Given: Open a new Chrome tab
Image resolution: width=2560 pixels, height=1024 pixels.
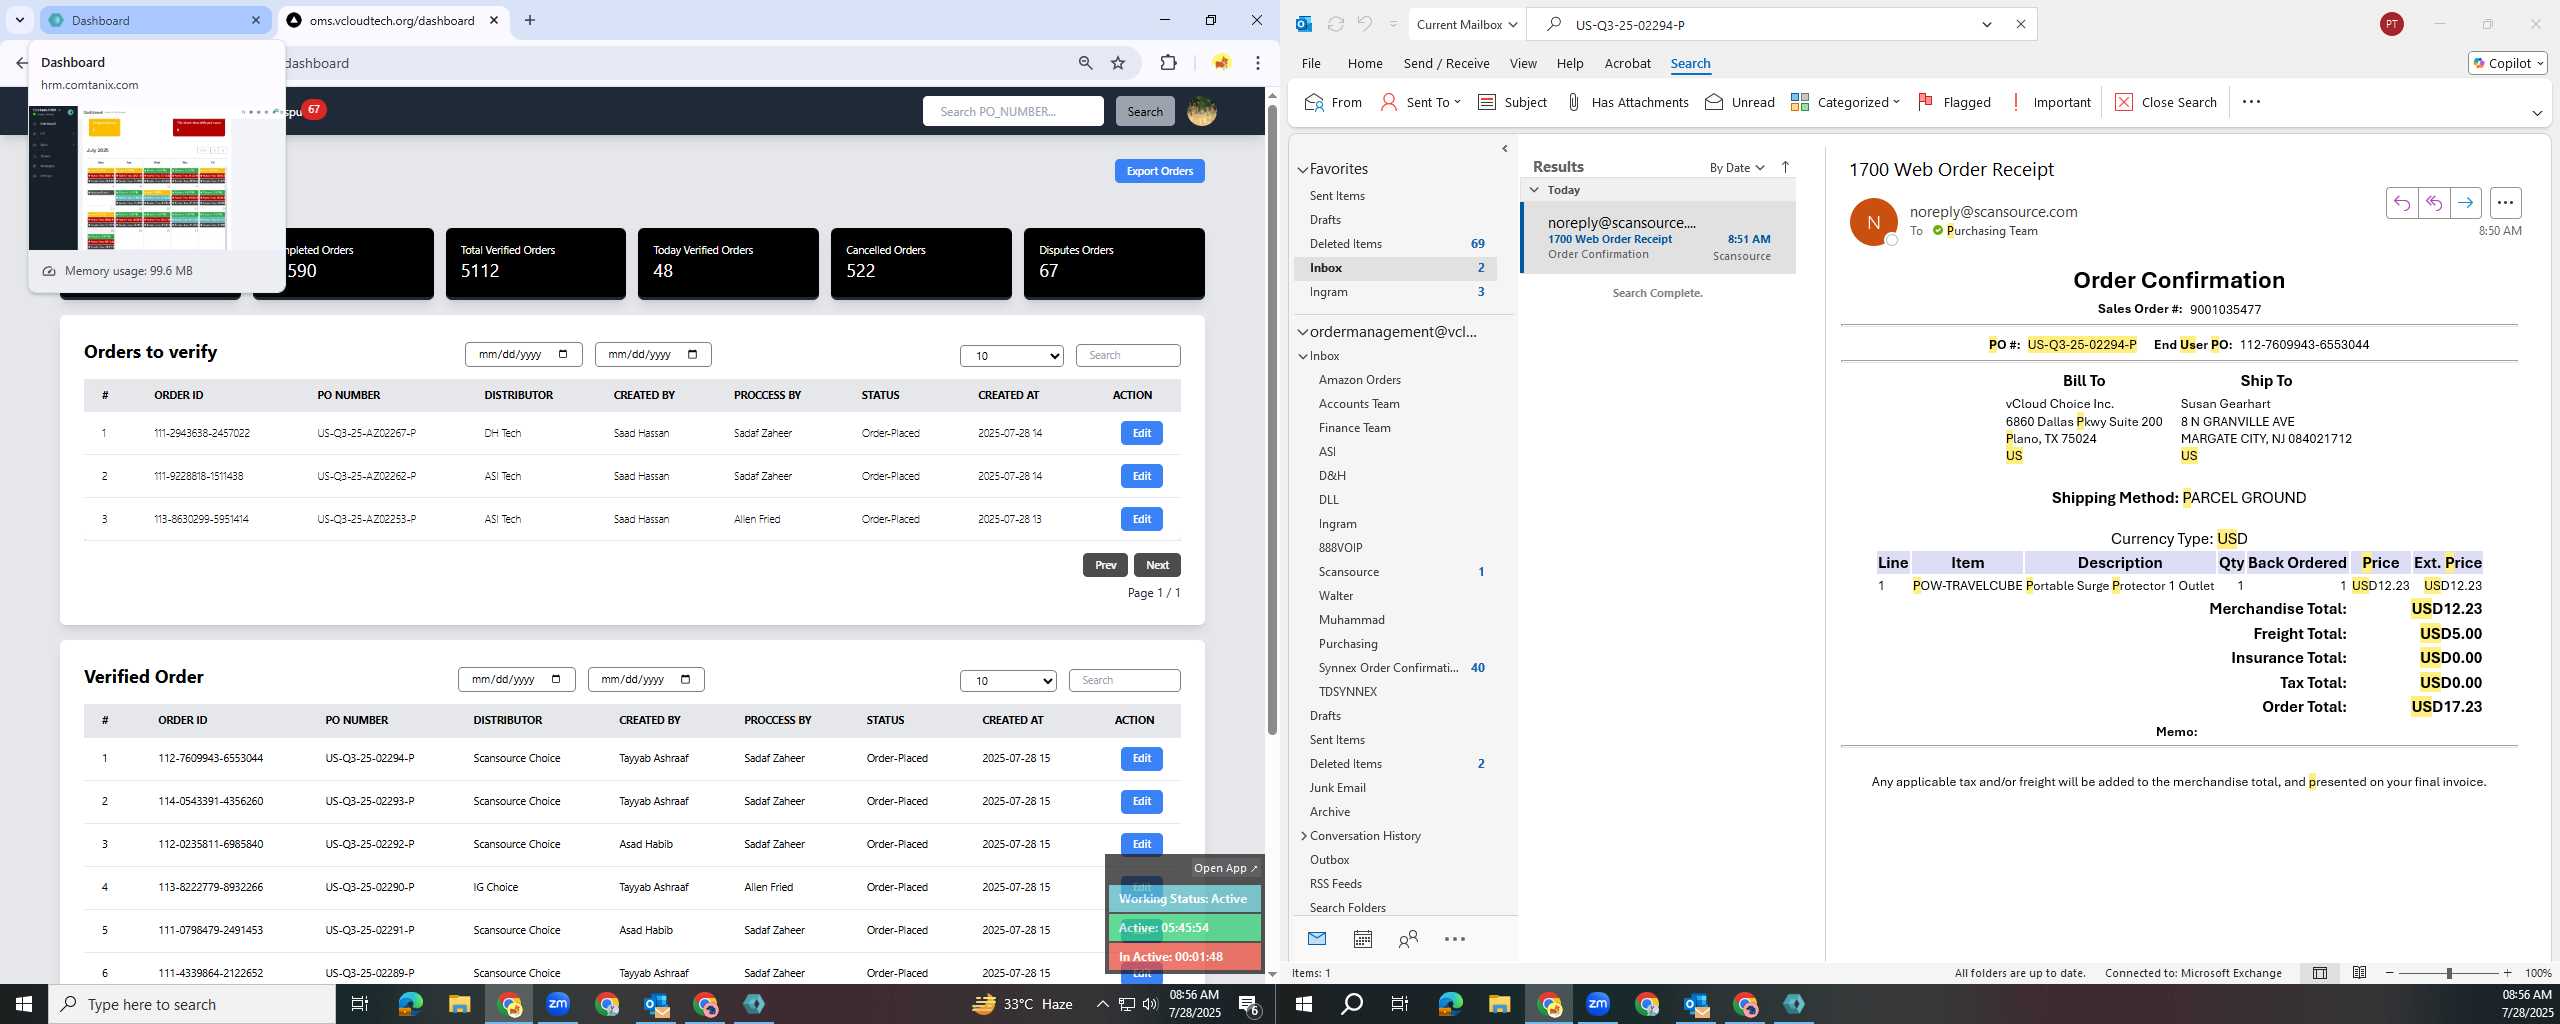Looking at the screenshot, I should tap(530, 20).
